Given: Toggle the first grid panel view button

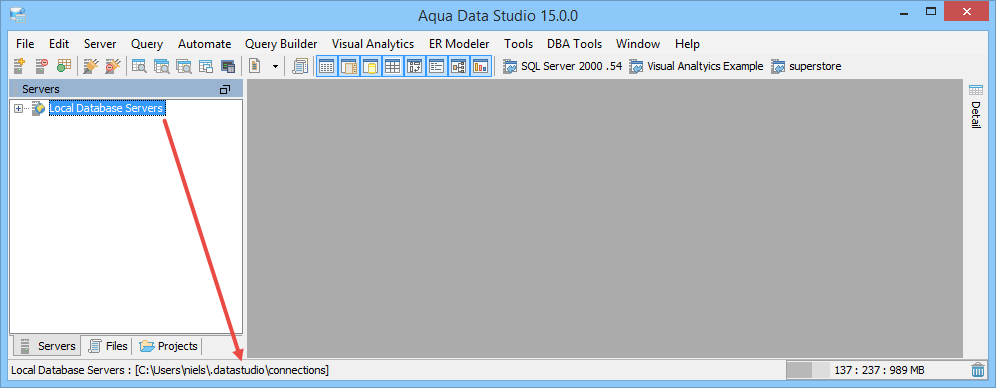Looking at the screenshot, I should click(327, 66).
